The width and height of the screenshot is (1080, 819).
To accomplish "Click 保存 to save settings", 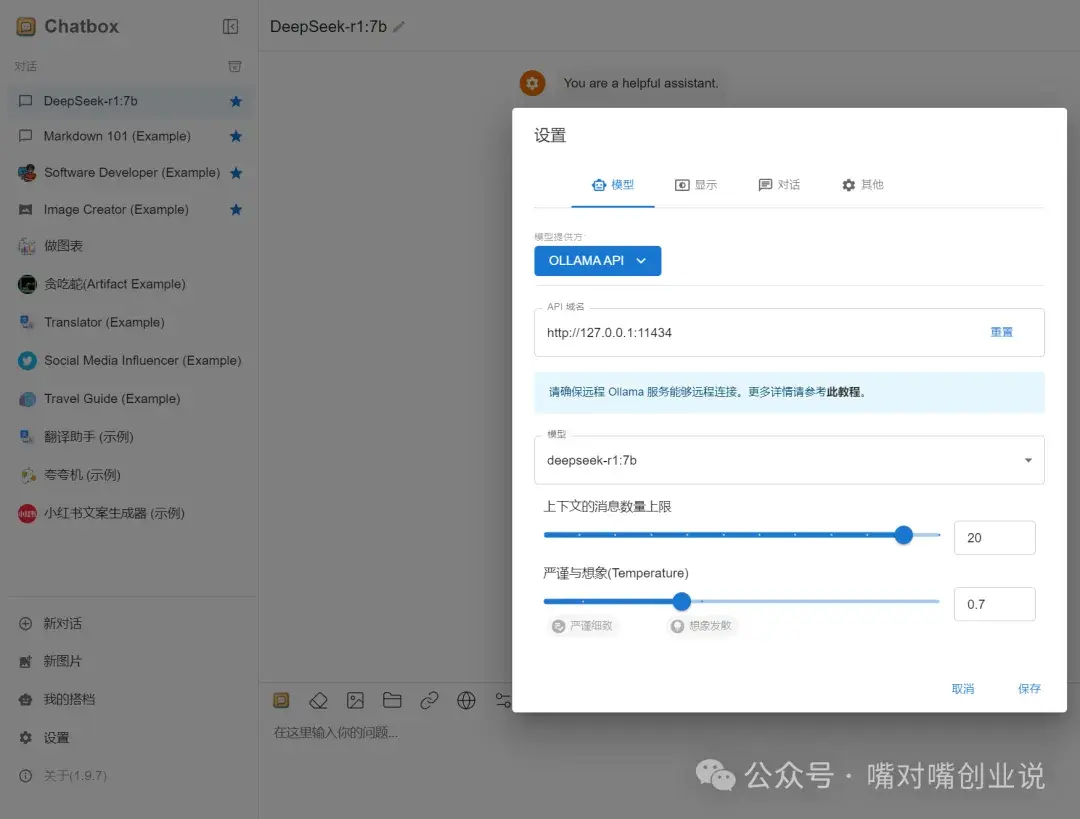I will pos(1029,689).
